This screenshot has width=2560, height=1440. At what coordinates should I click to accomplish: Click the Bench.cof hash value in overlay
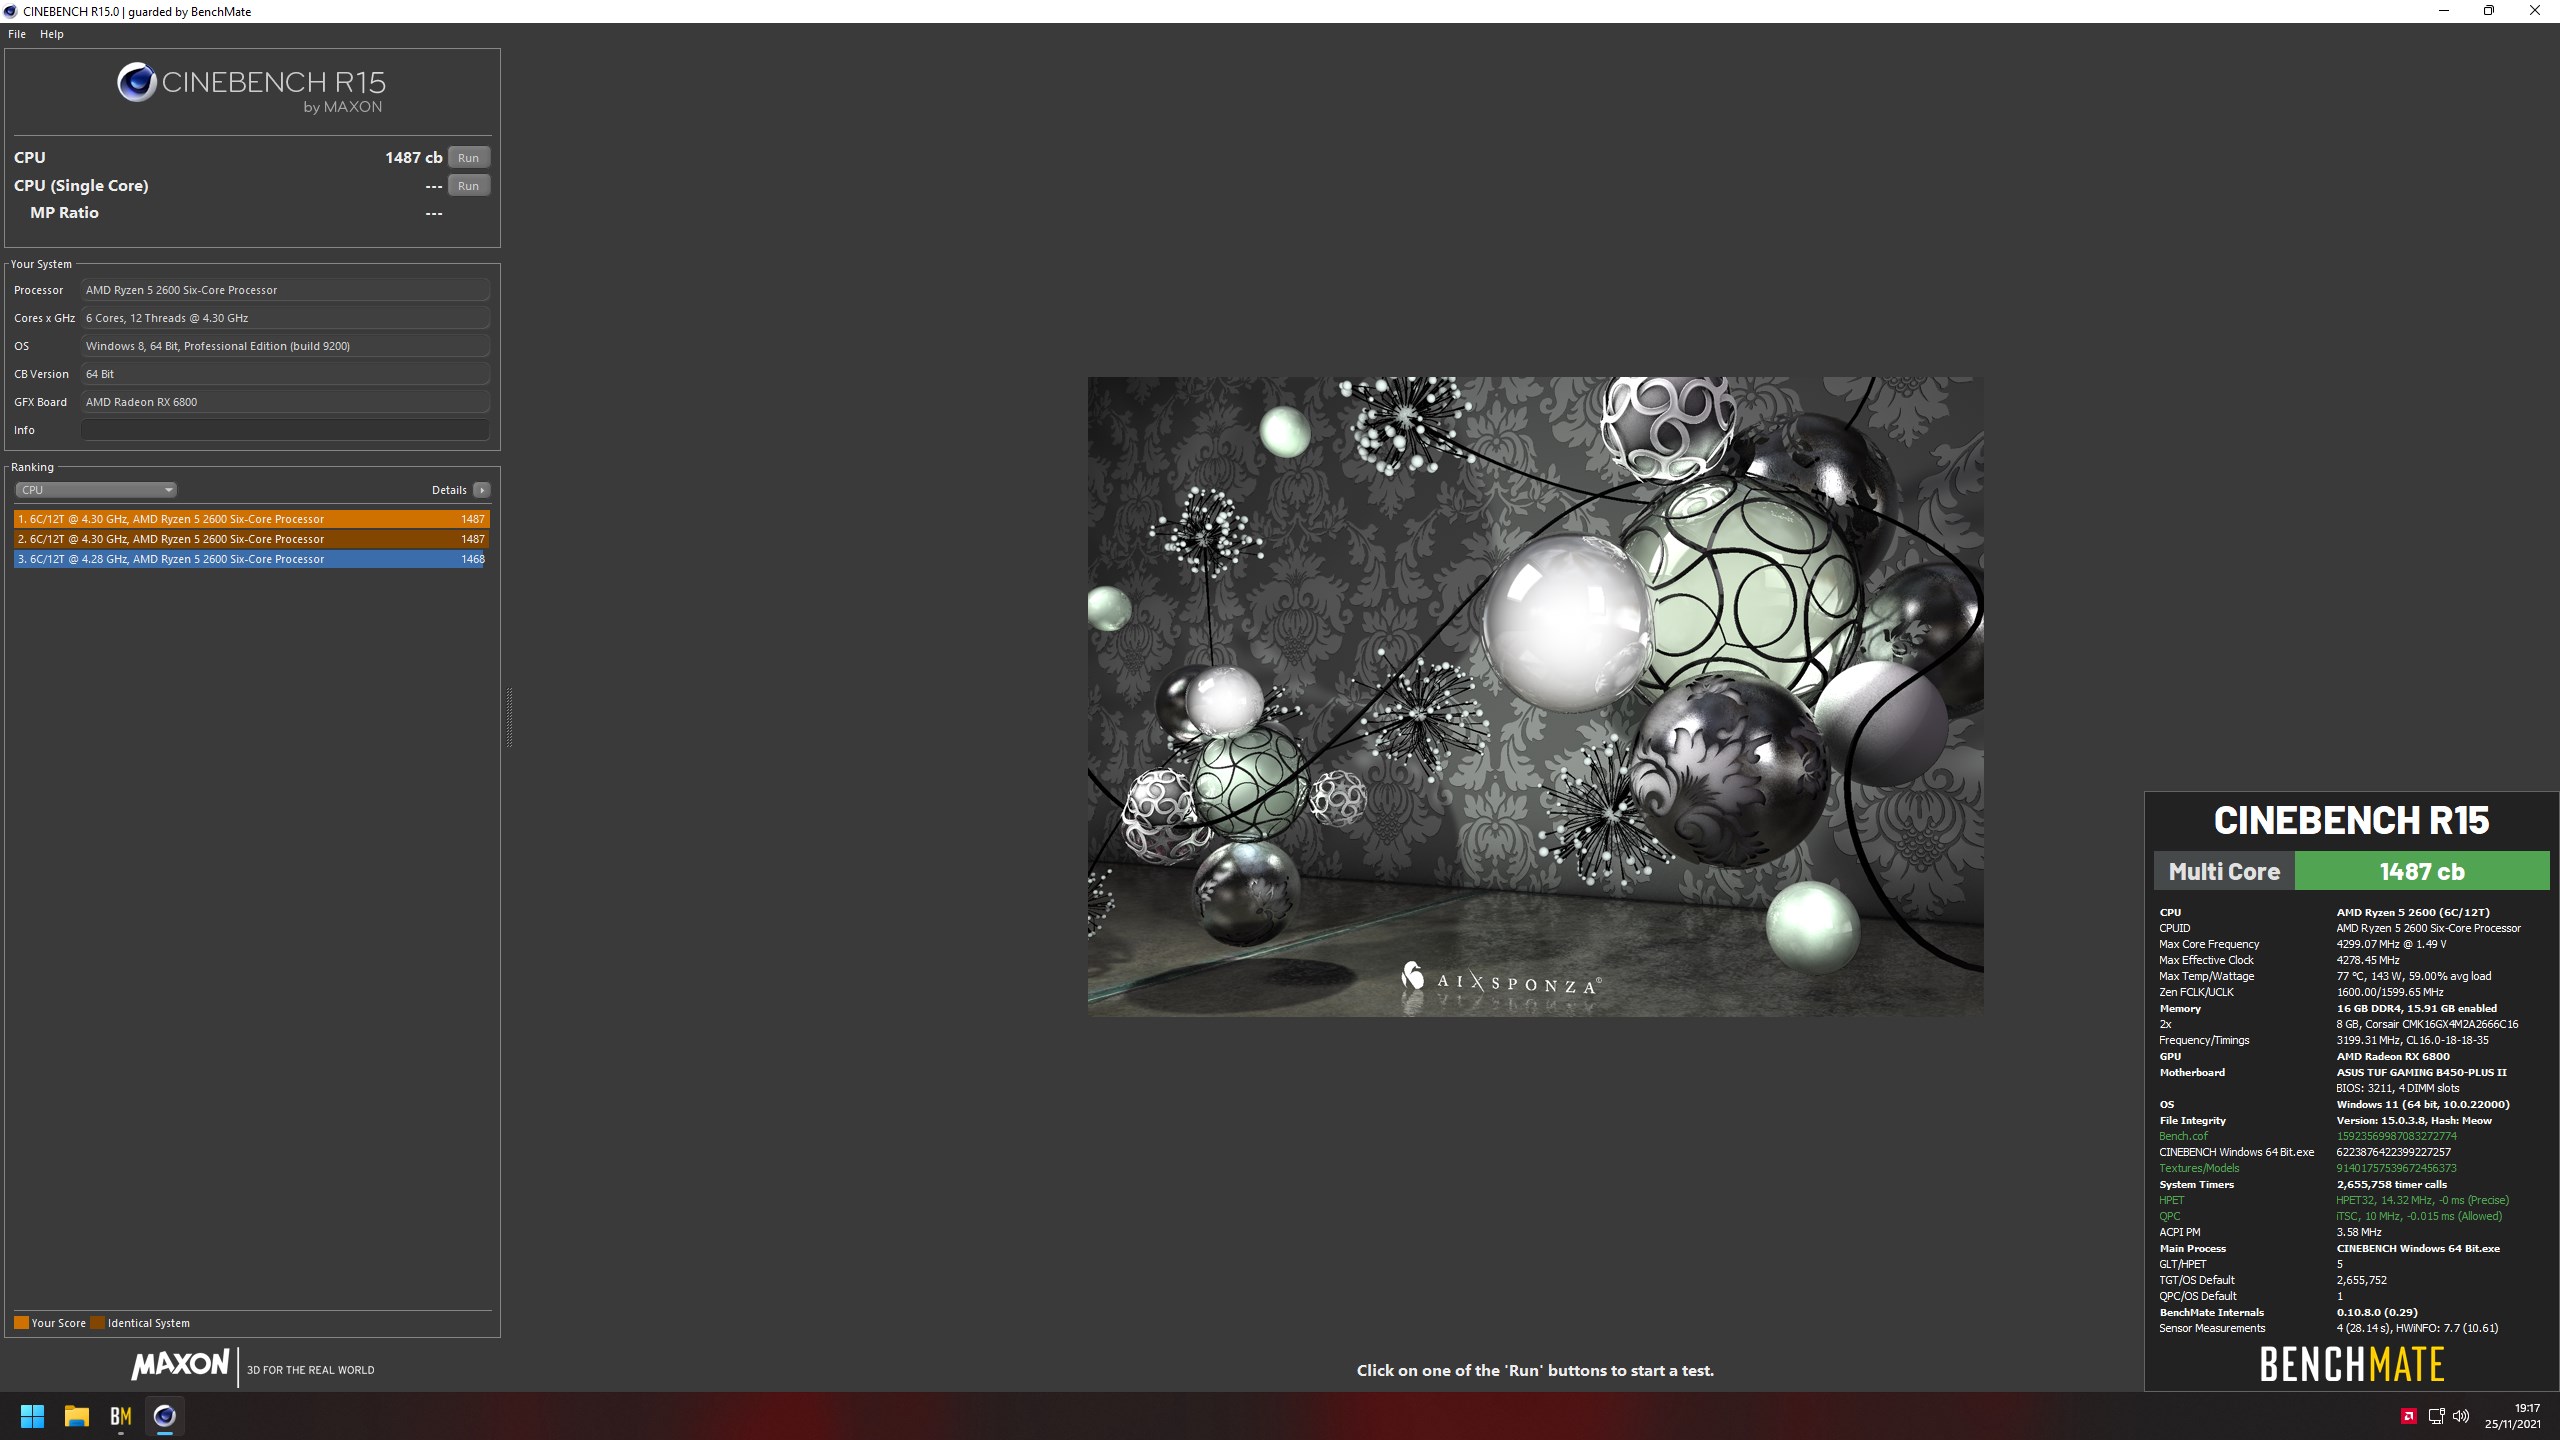(x=2396, y=1136)
